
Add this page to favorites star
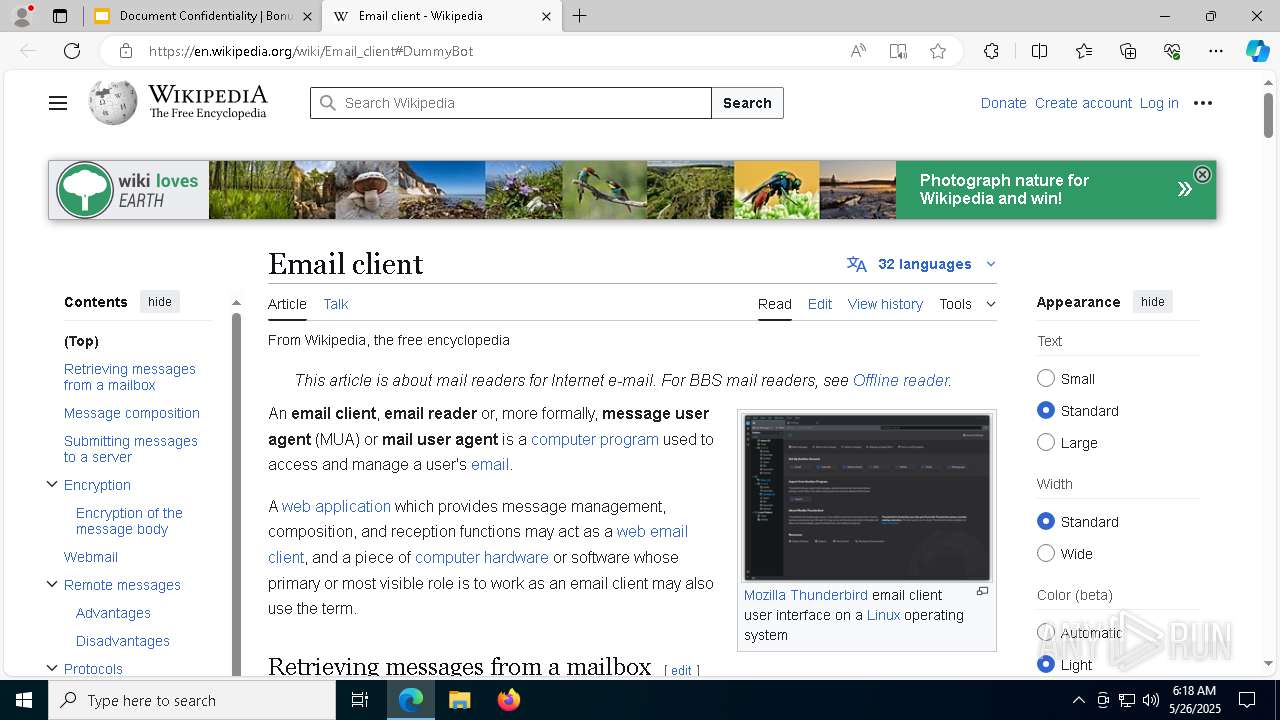click(x=938, y=51)
